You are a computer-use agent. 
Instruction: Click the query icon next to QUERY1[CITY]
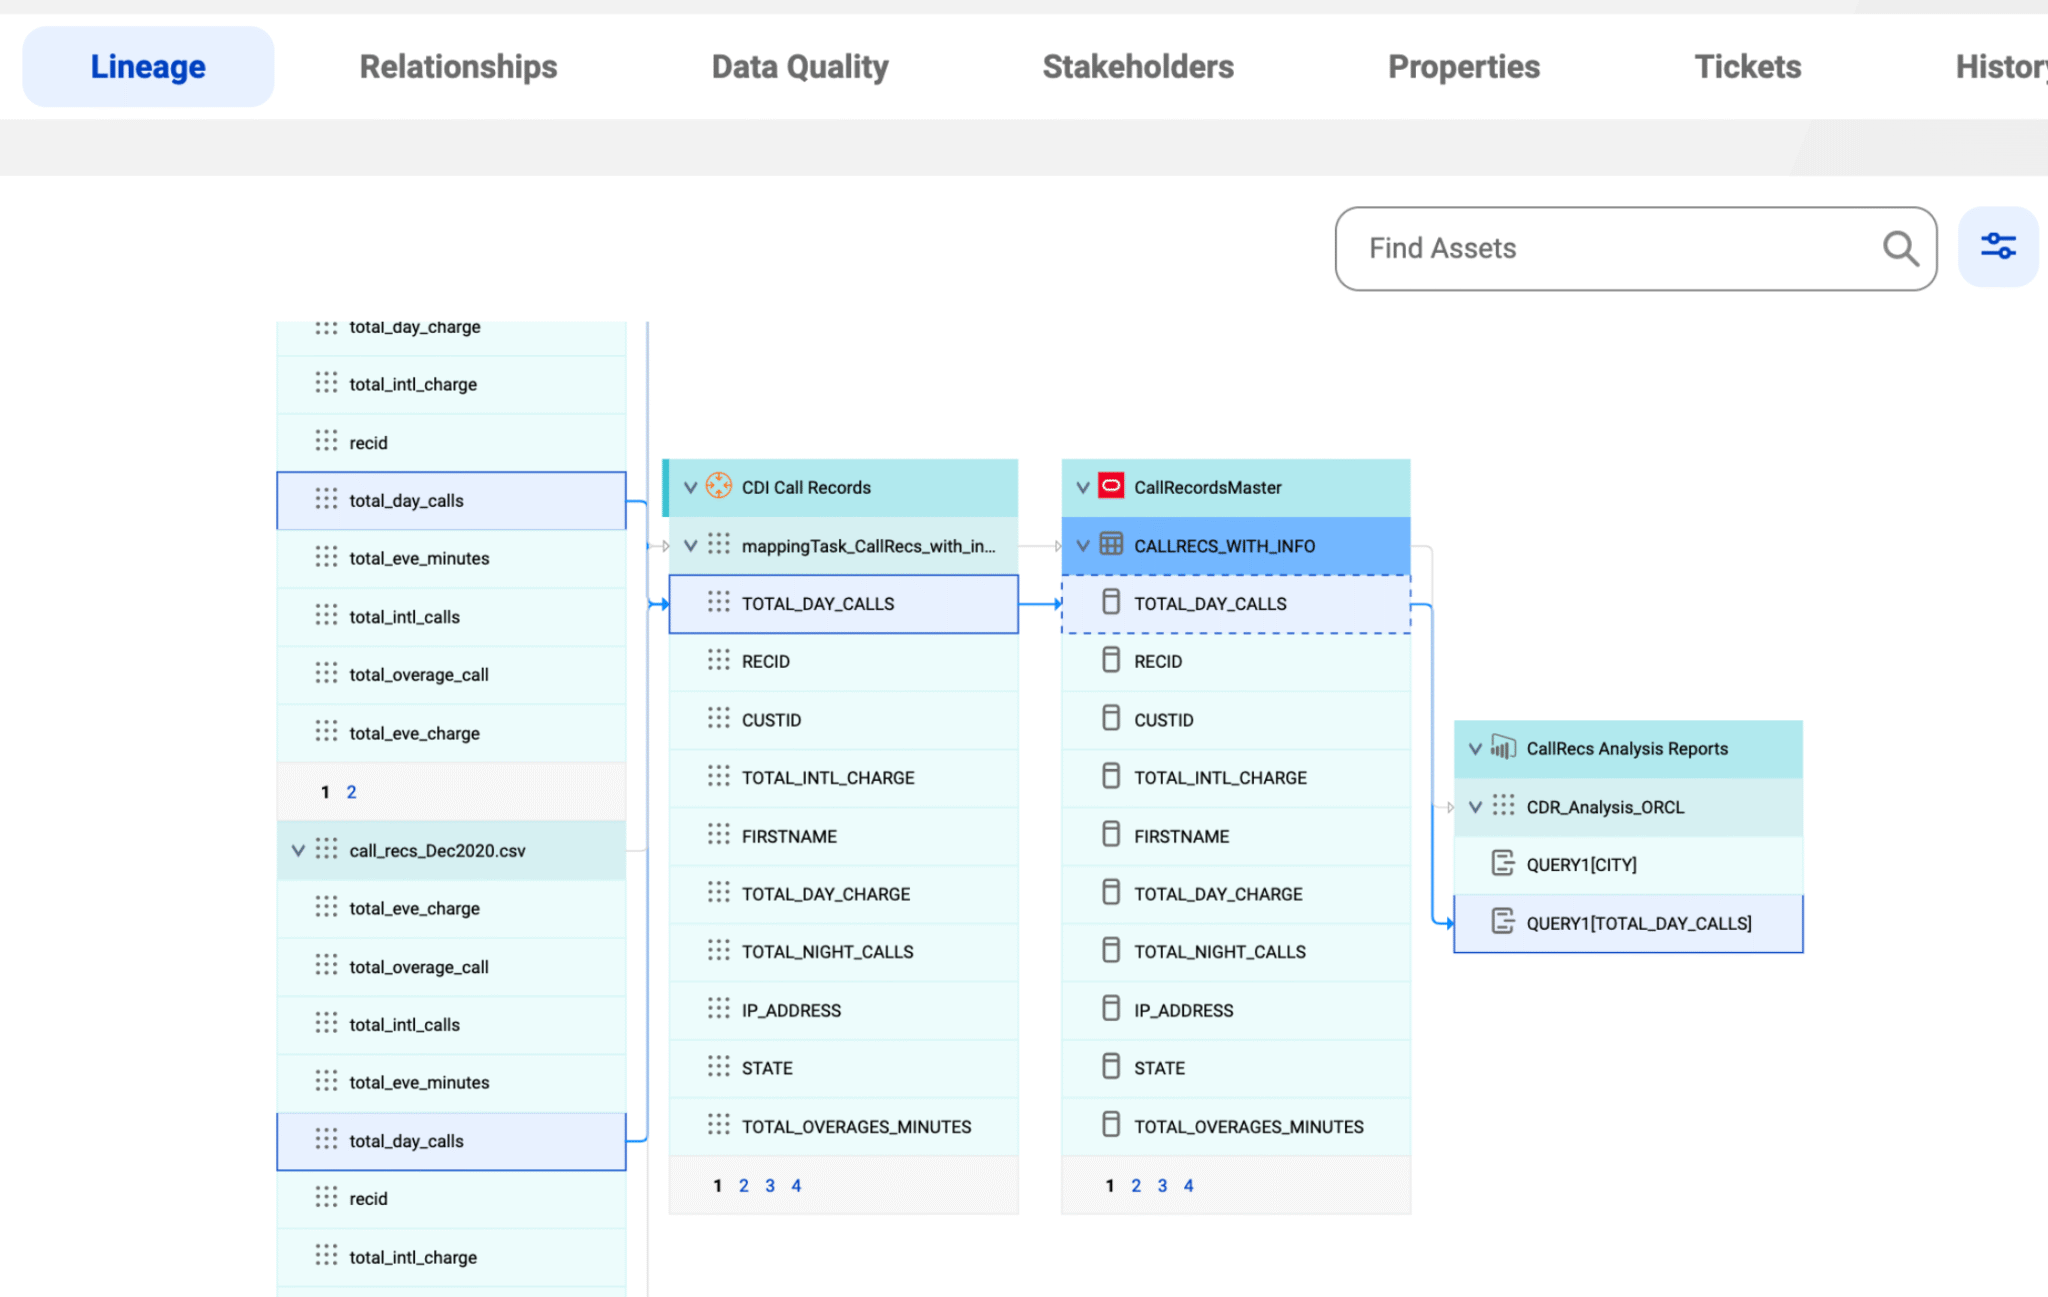coord(1503,862)
